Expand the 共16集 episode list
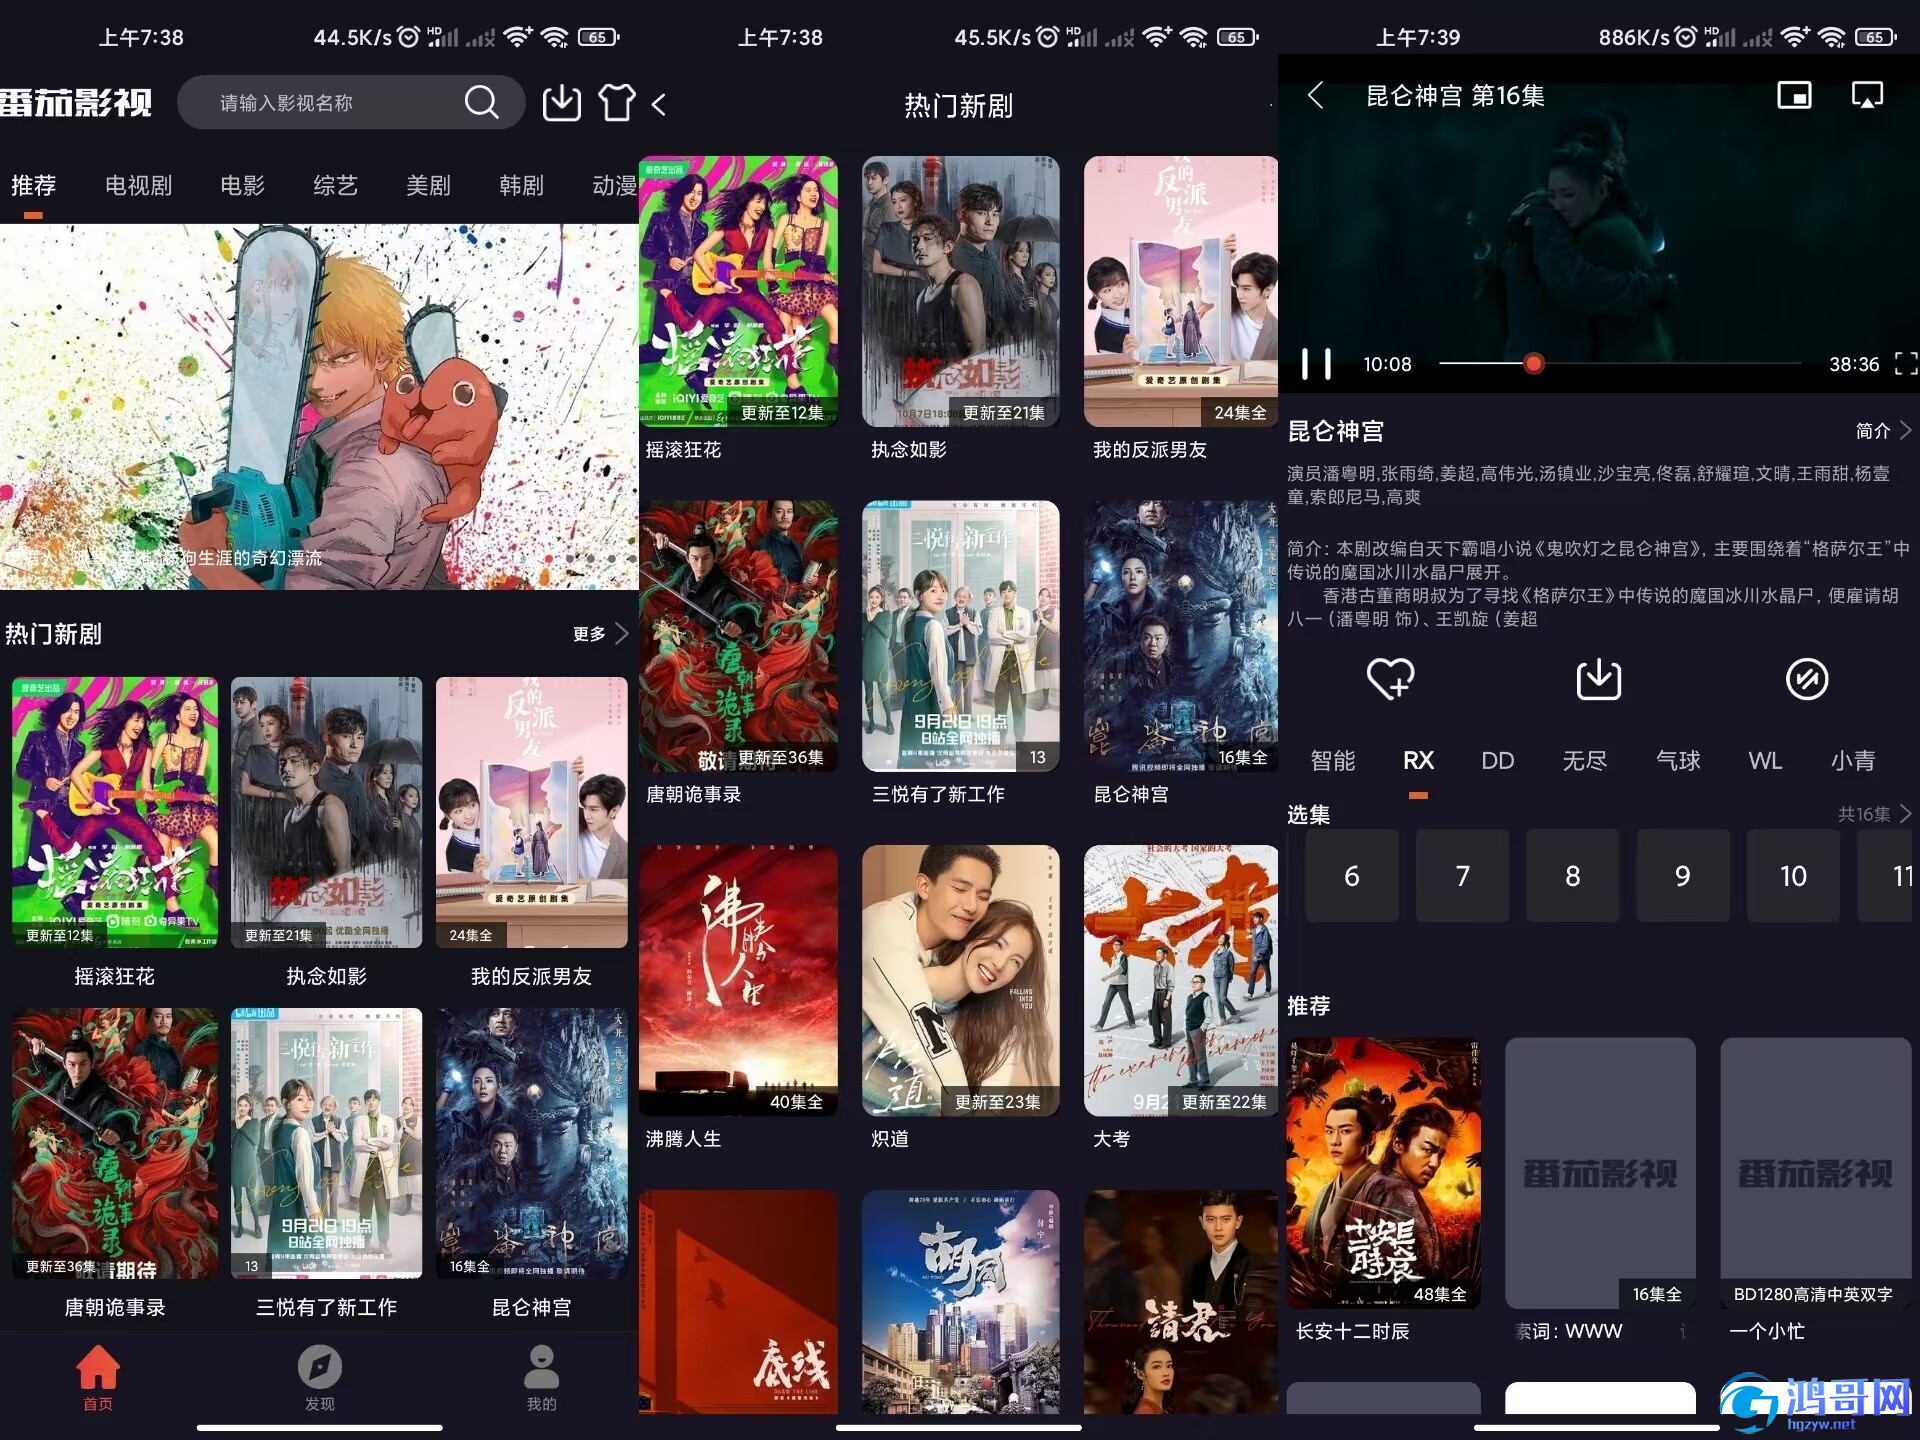This screenshot has width=1920, height=1440. tap(1874, 814)
